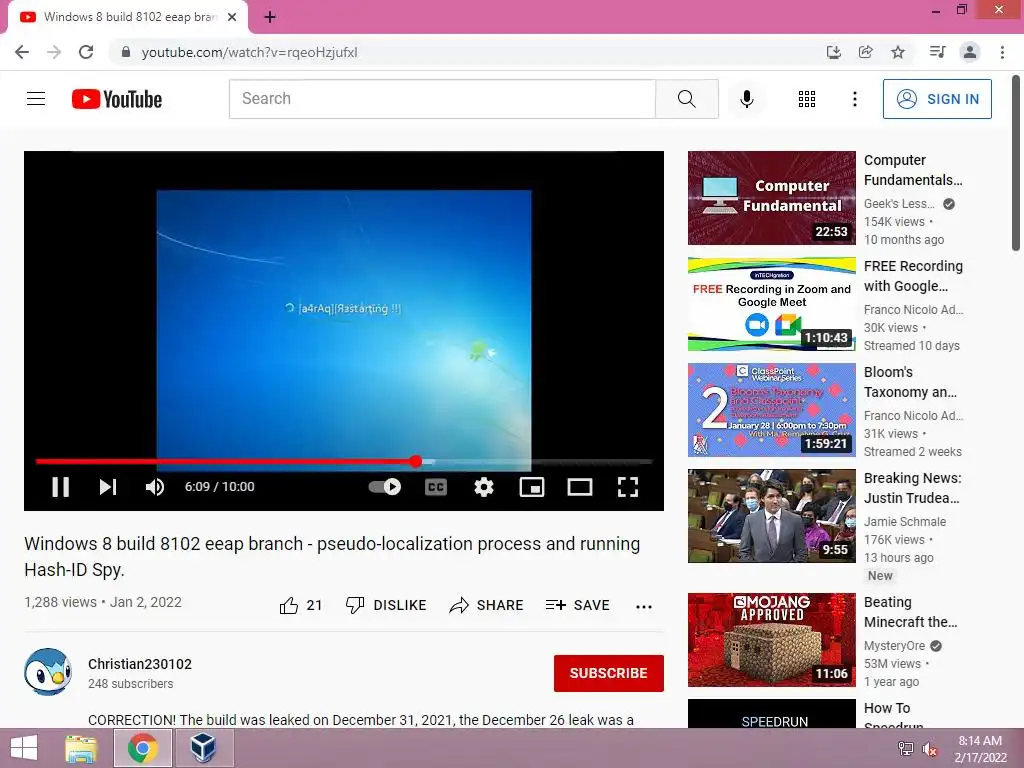The width and height of the screenshot is (1024, 768).
Task: Open the Christian230102 channel avatar
Action: pos(48,672)
